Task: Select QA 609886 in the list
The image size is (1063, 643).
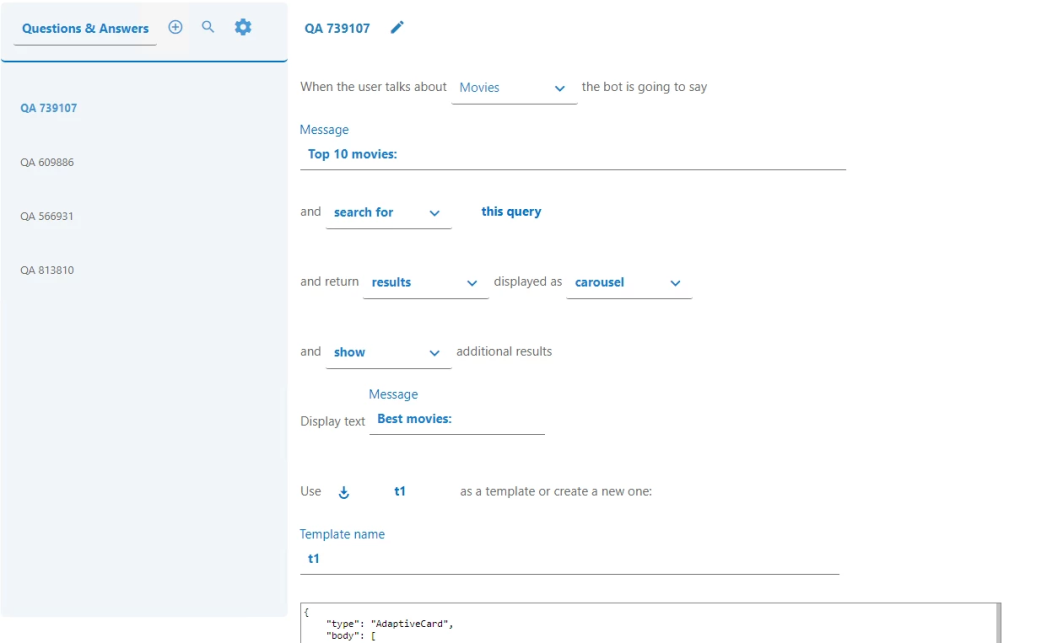Action: pyautogui.click(x=47, y=162)
